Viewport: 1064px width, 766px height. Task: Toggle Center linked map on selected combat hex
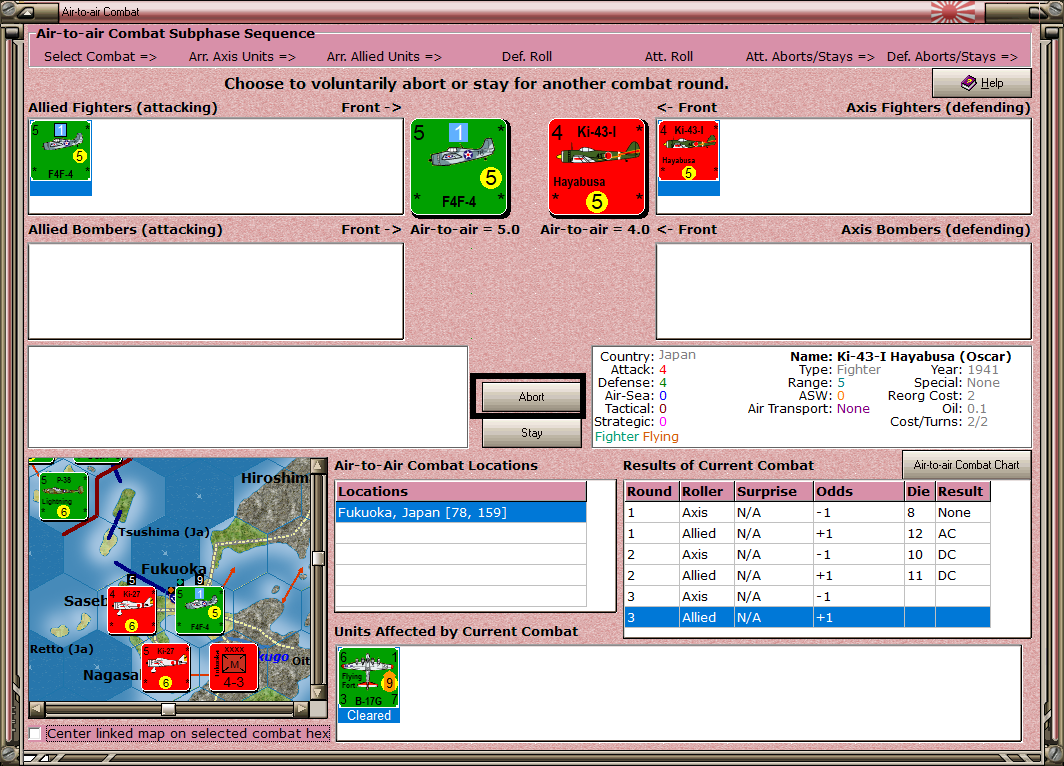(35, 733)
